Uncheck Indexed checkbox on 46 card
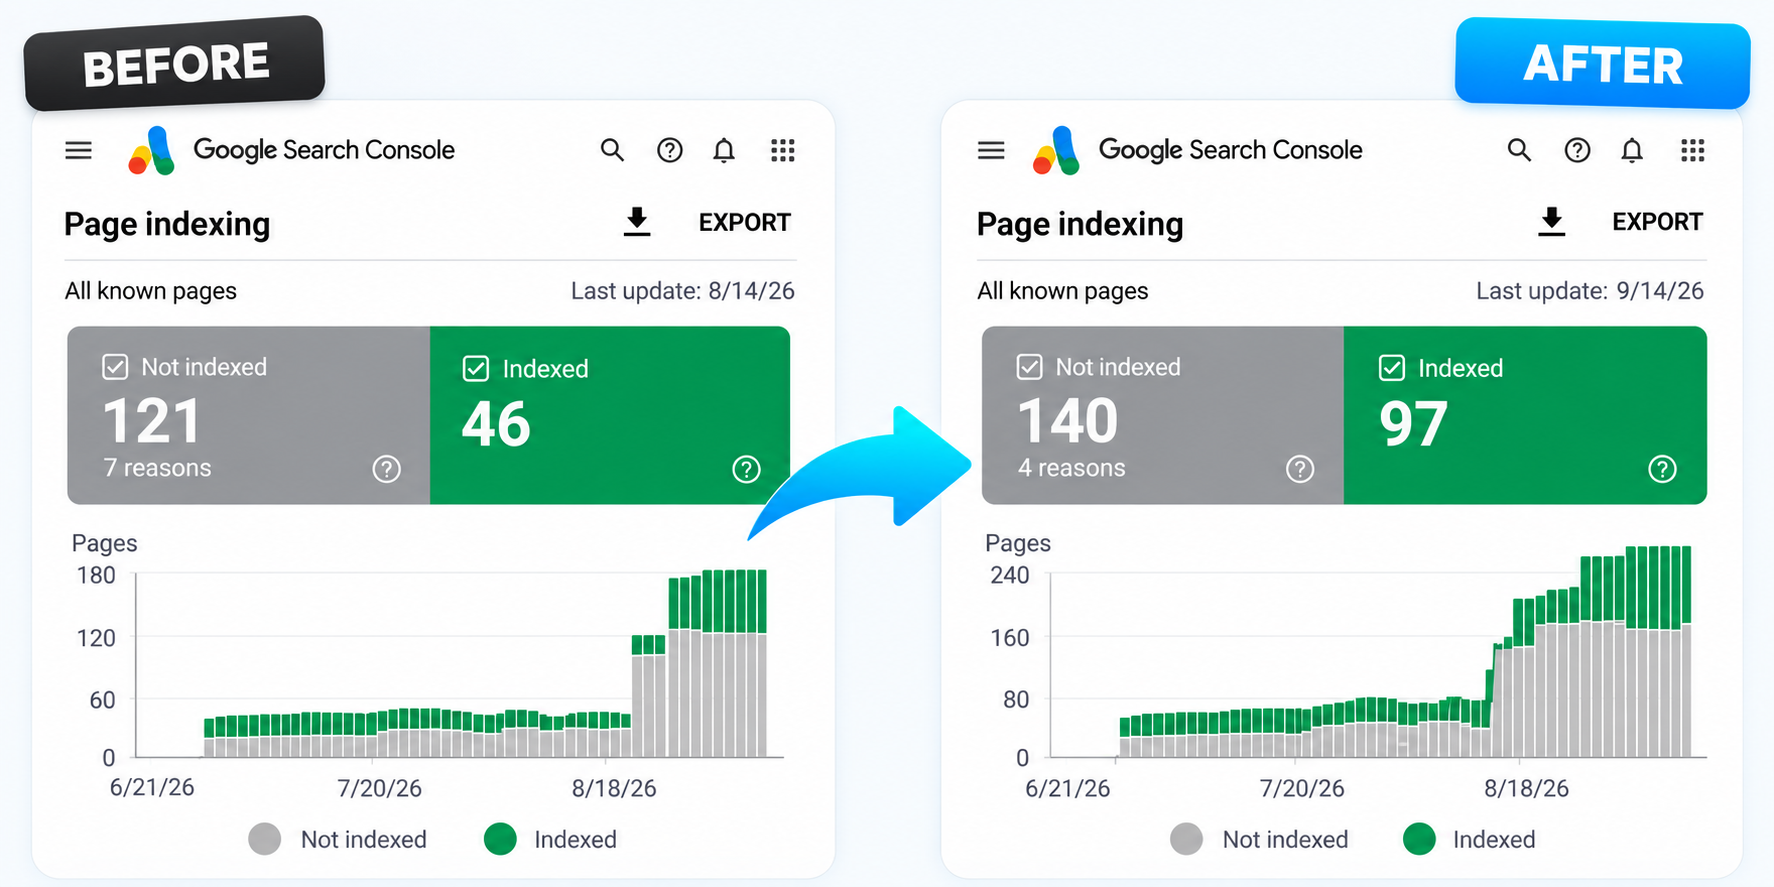This screenshot has width=1774, height=887. click(476, 369)
